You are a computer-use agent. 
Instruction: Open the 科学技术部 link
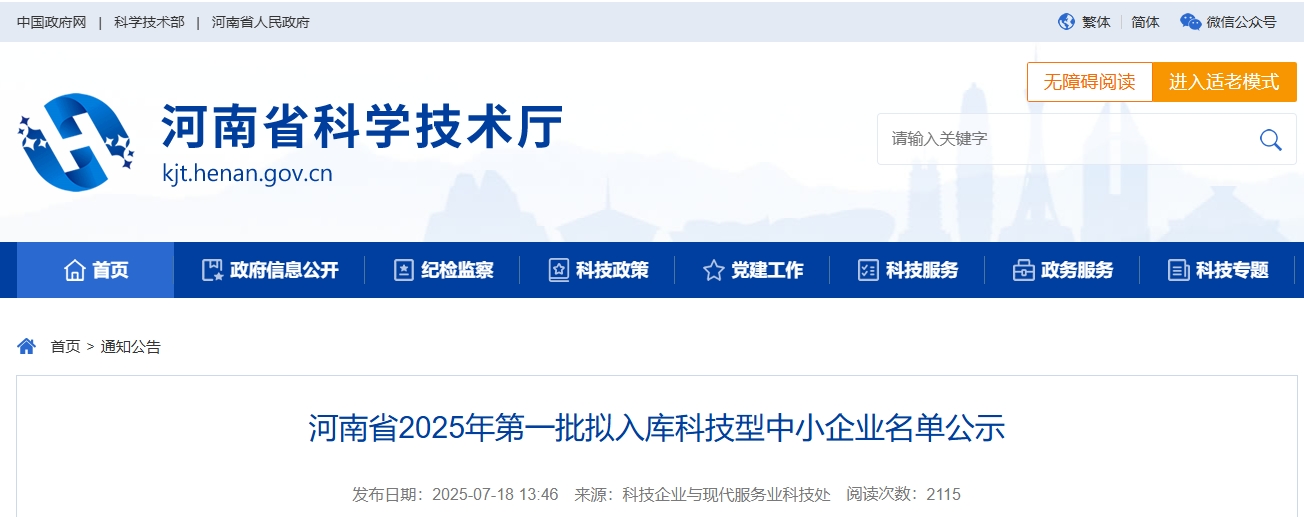[149, 22]
